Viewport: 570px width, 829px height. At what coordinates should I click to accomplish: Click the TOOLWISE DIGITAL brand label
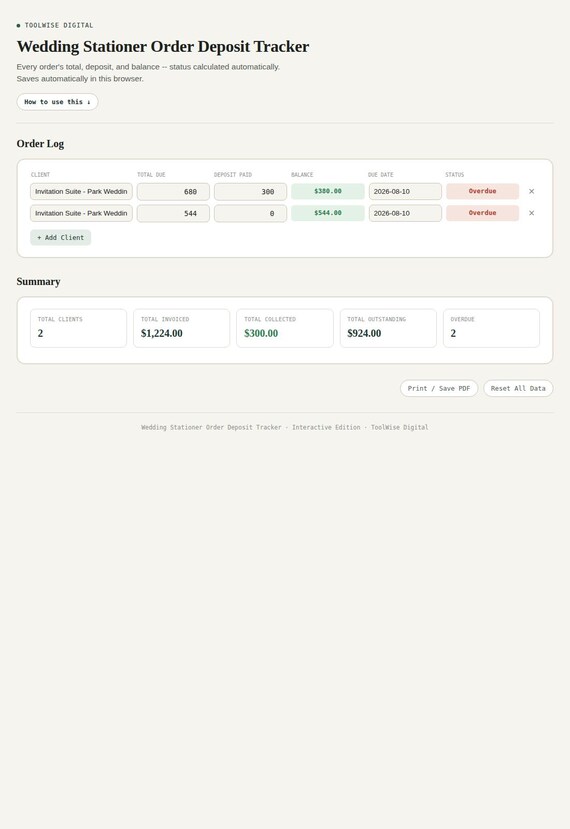[x=59, y=25]
